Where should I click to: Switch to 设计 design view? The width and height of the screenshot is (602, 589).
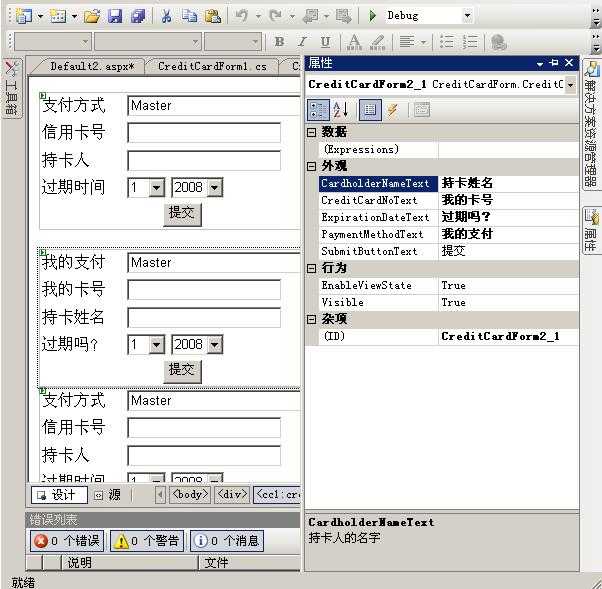point(59,495)
